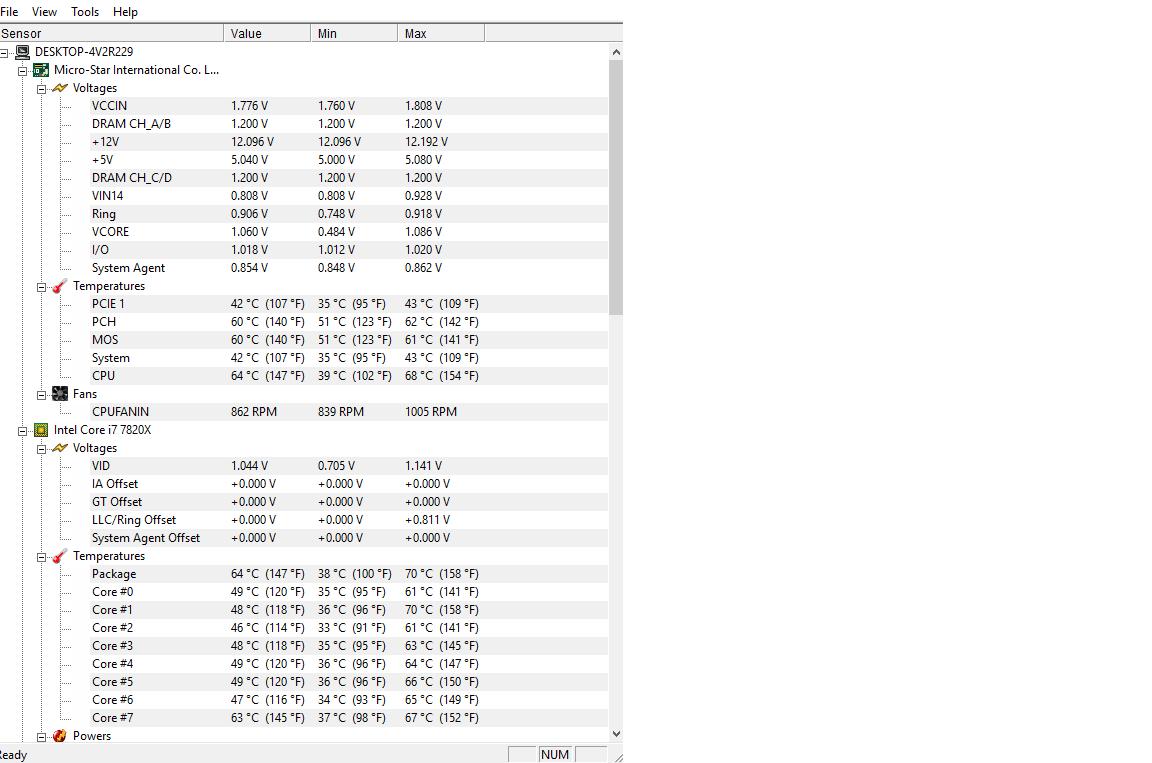Click the Value column header
The height and width of the screenshot is (763, 1152).
267,33
